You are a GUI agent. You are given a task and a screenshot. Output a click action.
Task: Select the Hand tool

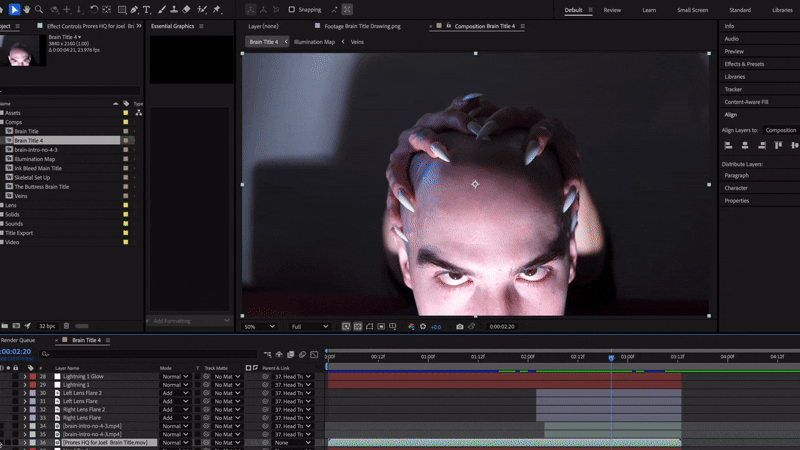tap(26, 10)
